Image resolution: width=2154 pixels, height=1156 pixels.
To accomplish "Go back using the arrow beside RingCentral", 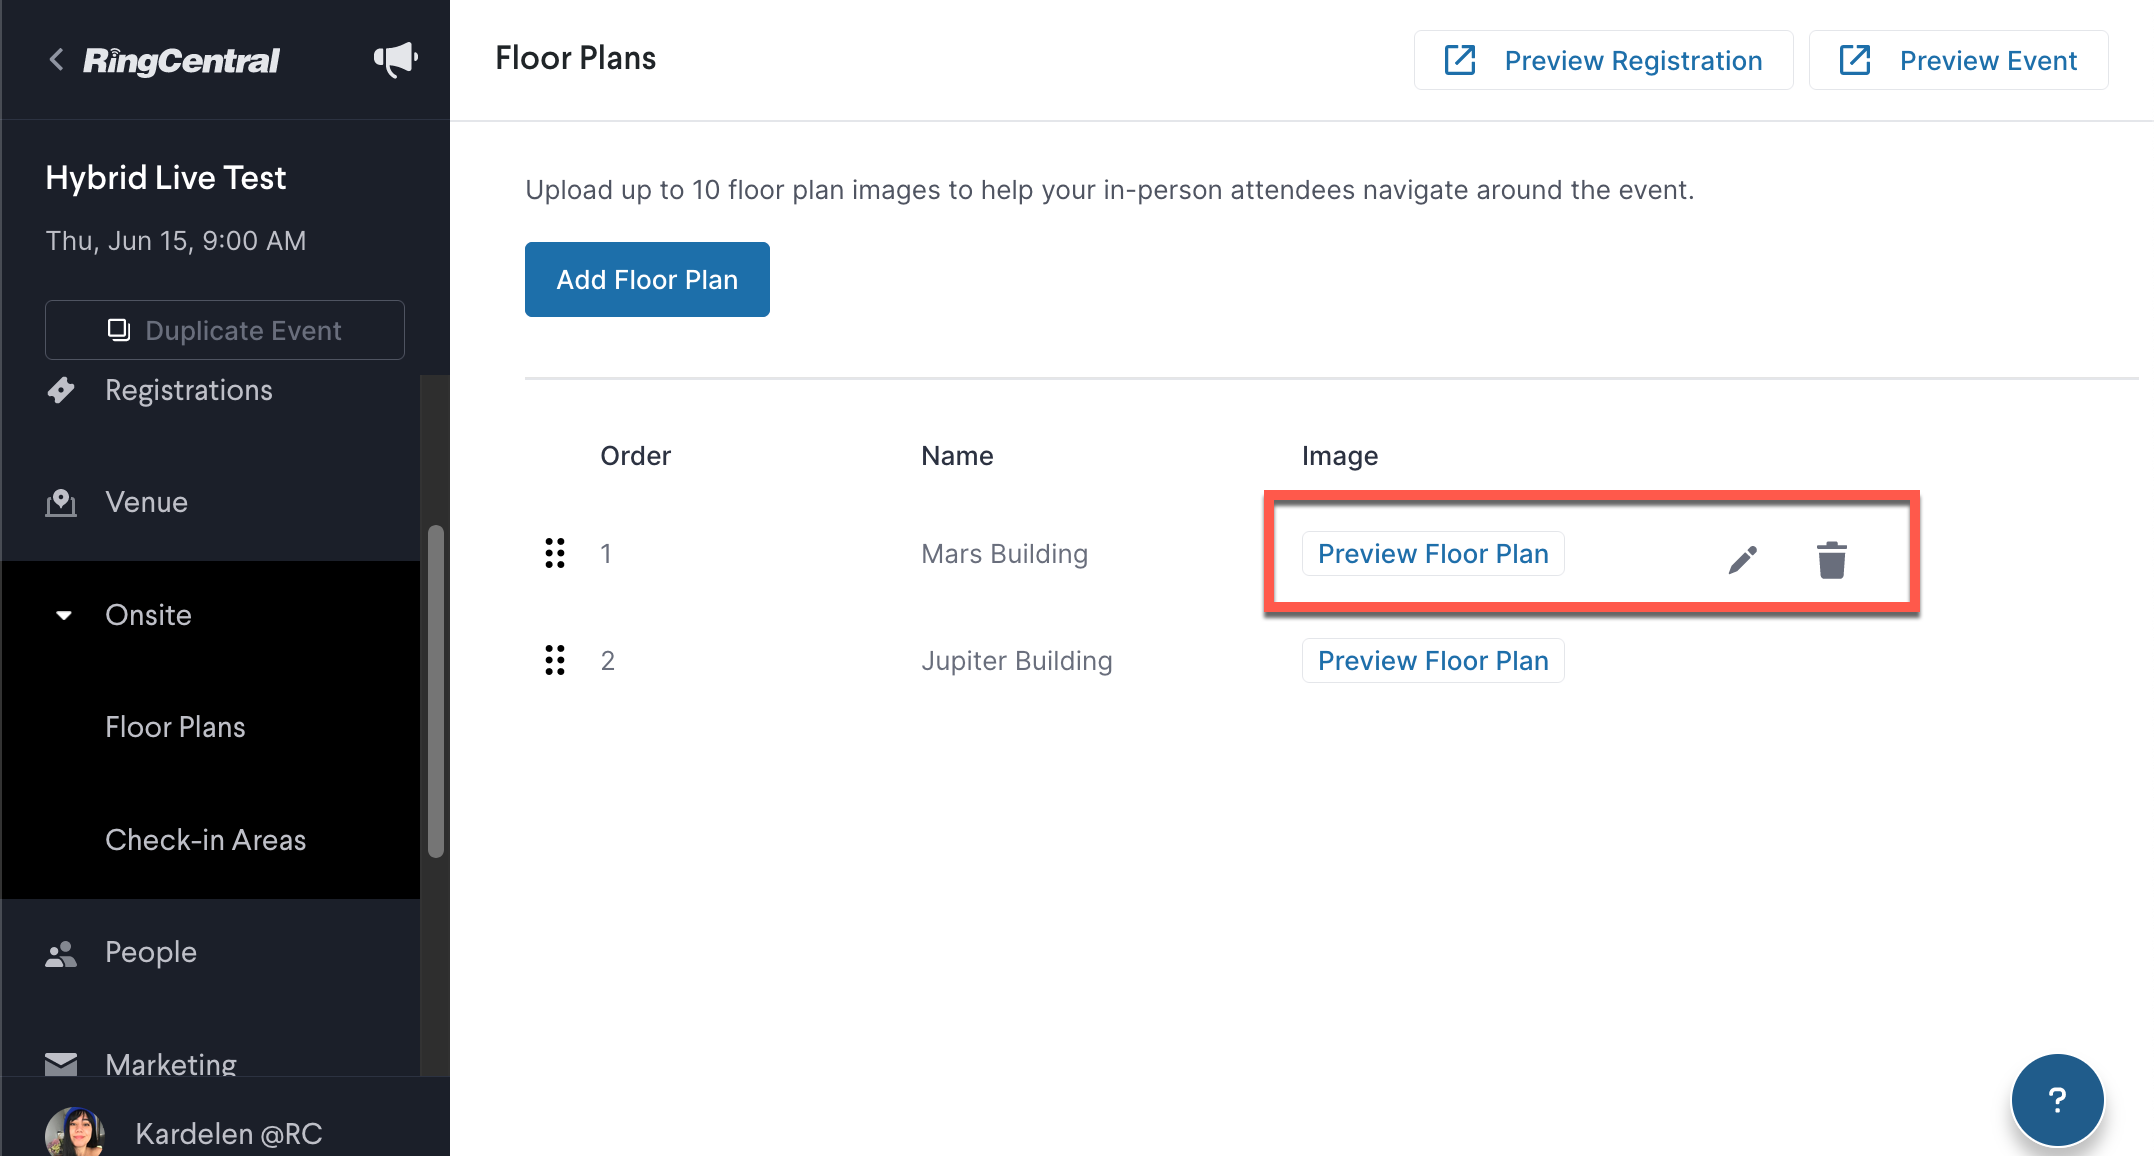I will click(x=57, y=60).
